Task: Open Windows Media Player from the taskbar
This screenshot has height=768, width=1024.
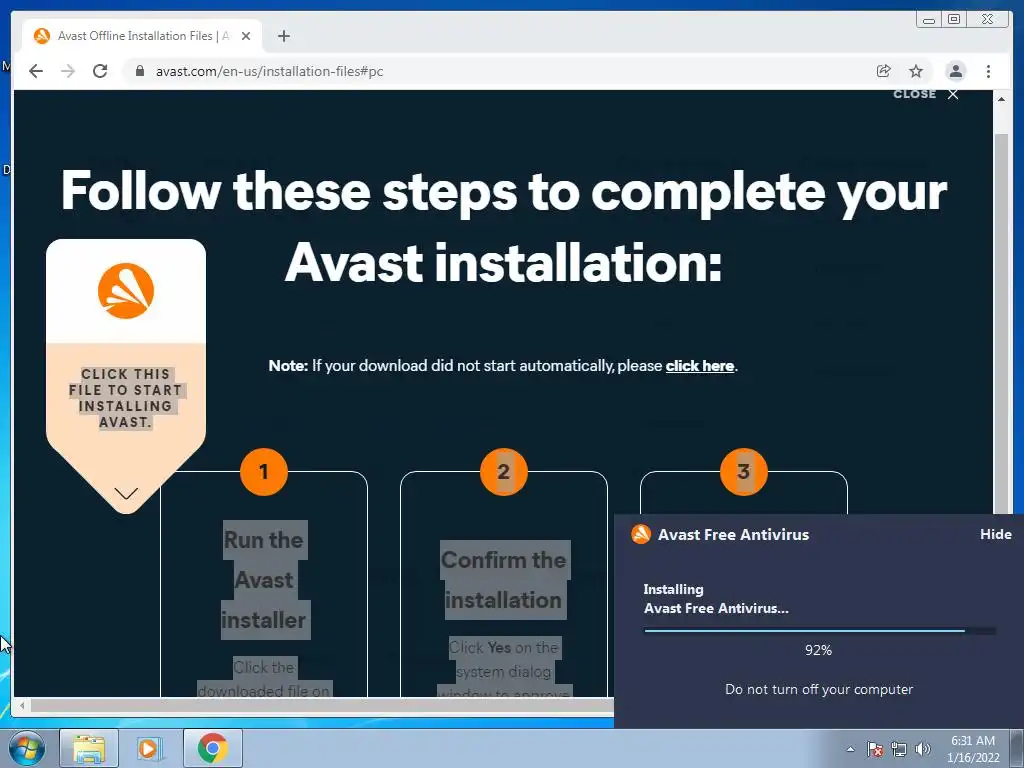Action: pyautogui.click(x=150, y=748)
